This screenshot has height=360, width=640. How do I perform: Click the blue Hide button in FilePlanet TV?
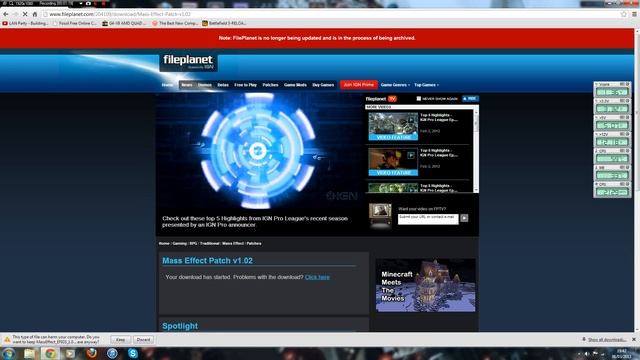pos(470,98)
